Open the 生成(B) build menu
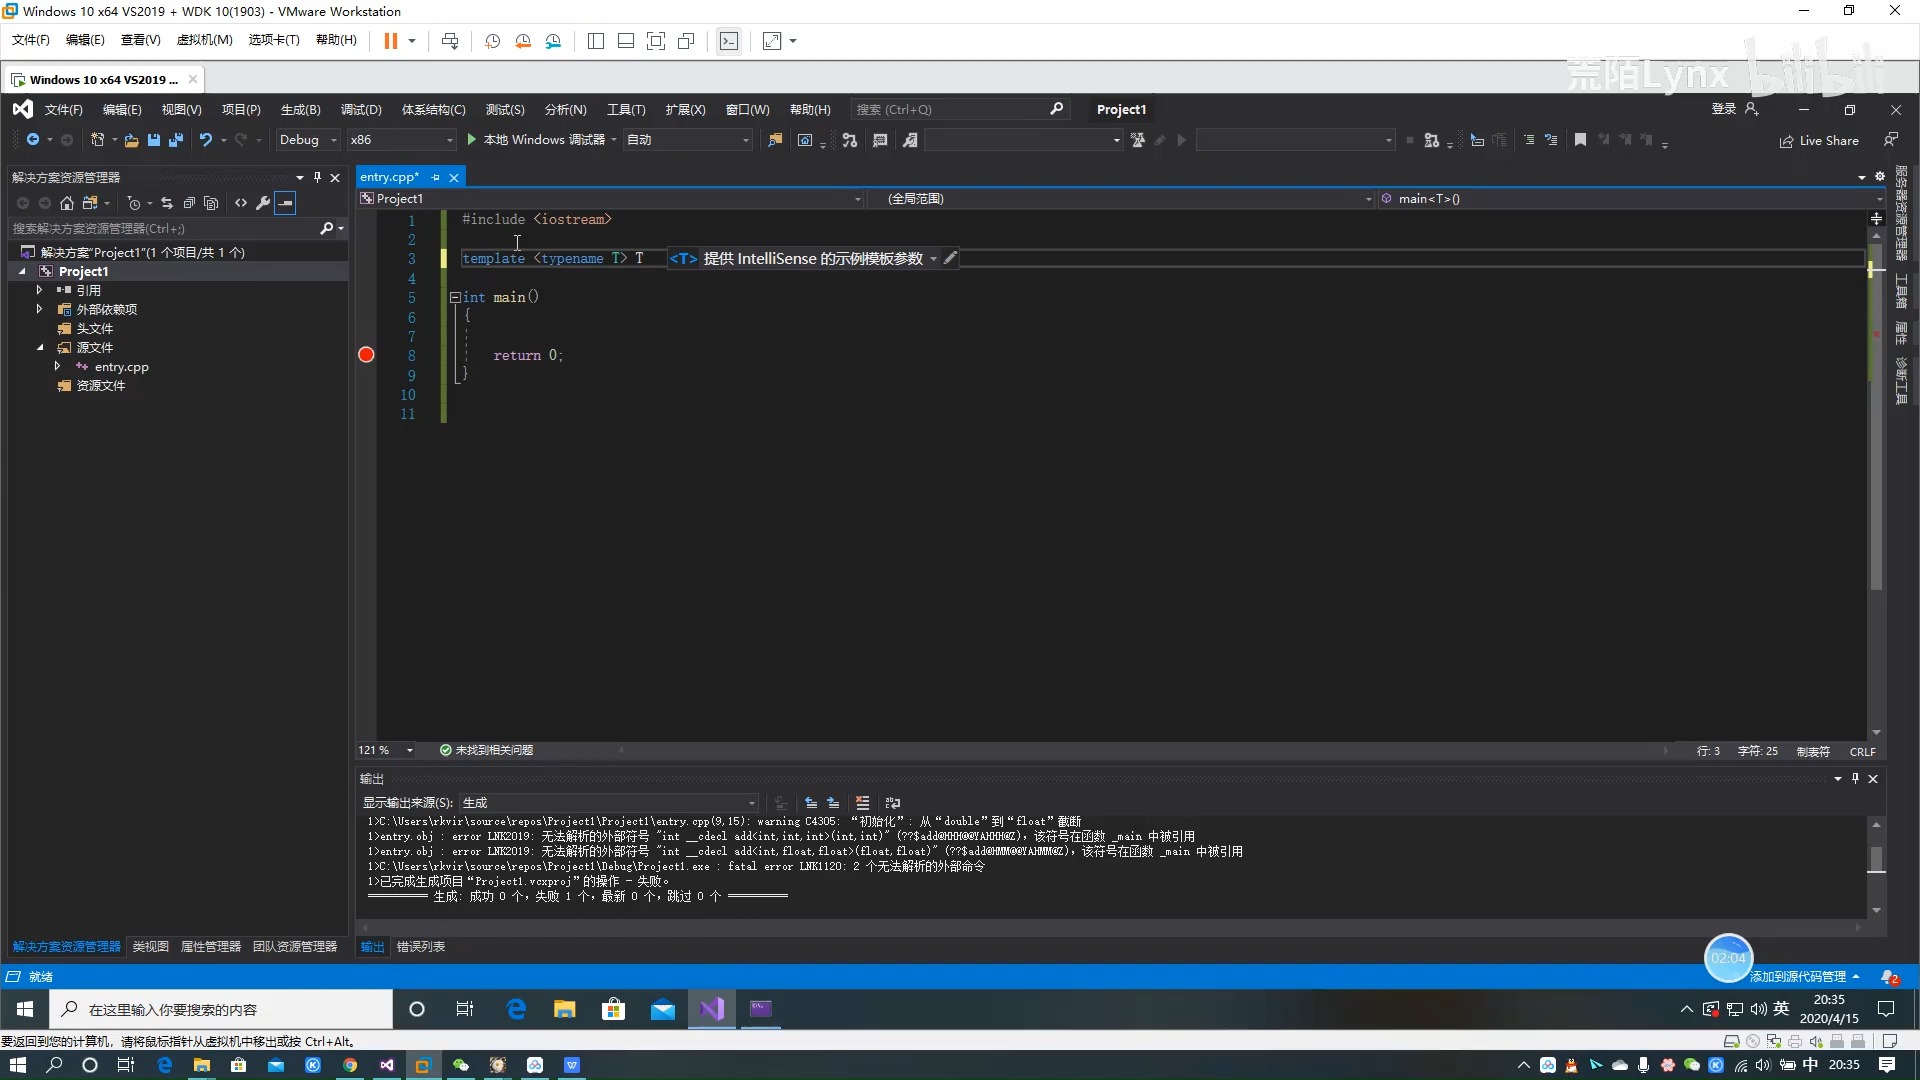The image size is (1920, 1080). coord(300,110)
